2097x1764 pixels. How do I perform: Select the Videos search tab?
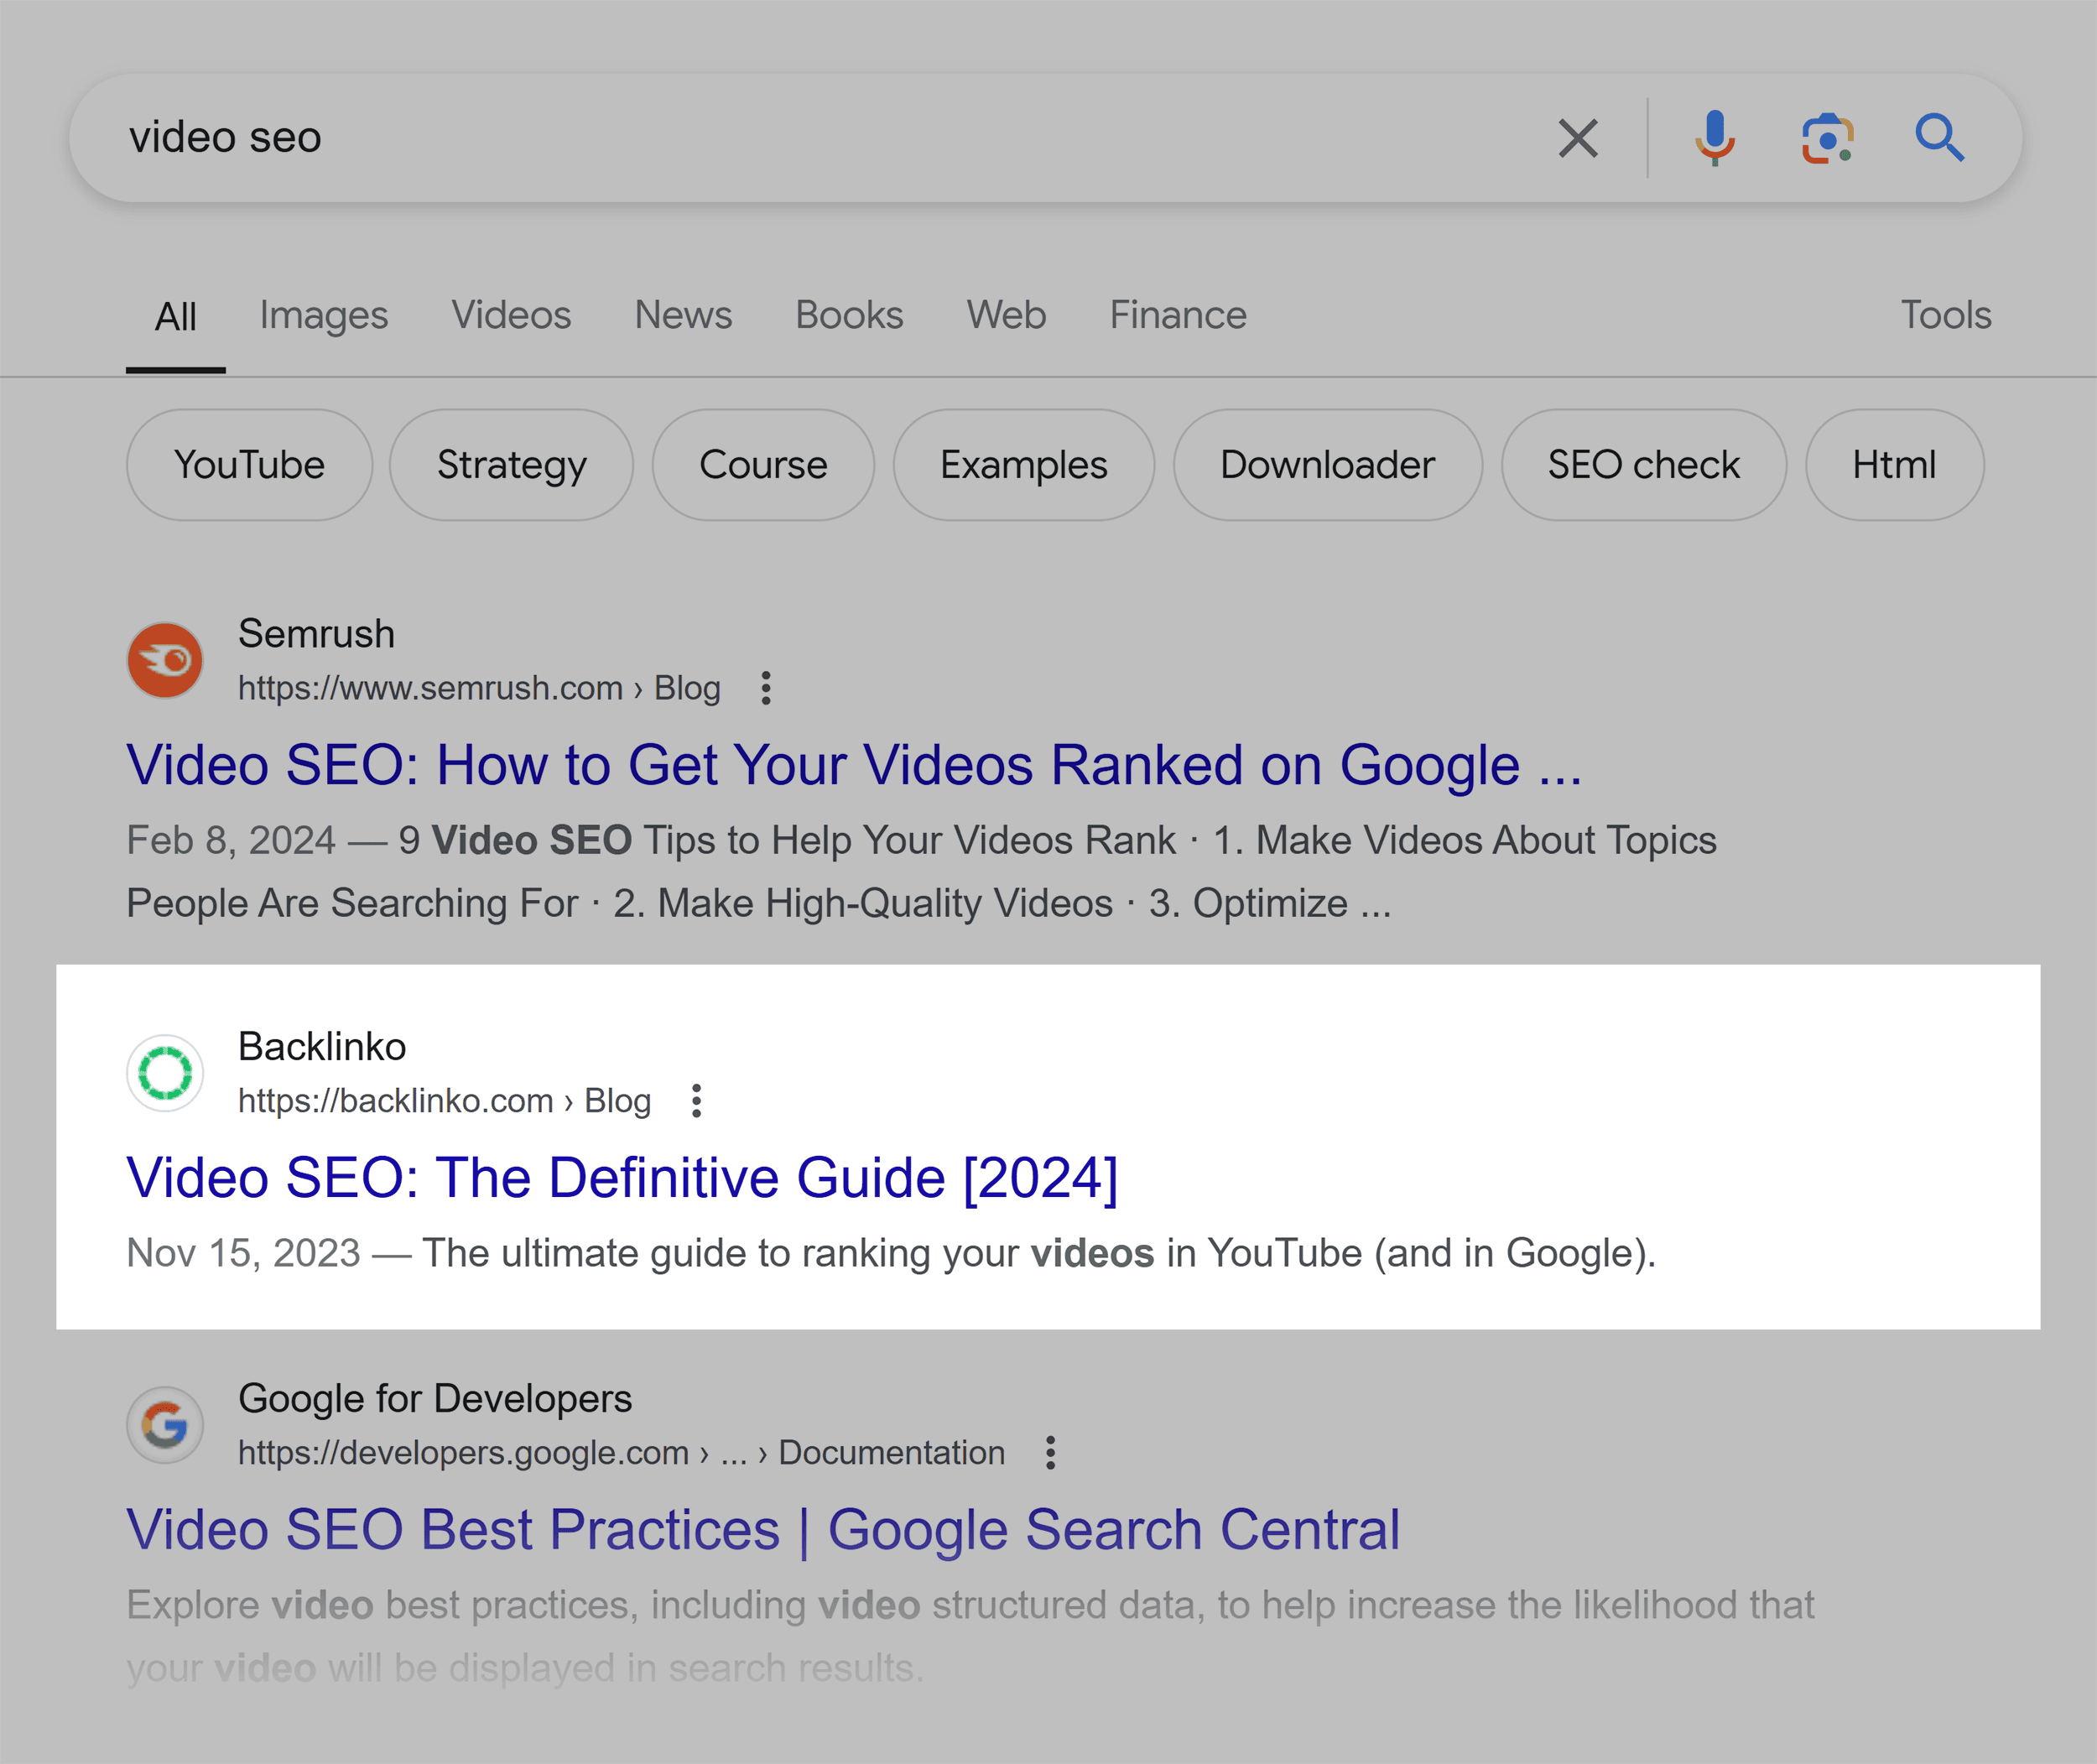point(509,317)
